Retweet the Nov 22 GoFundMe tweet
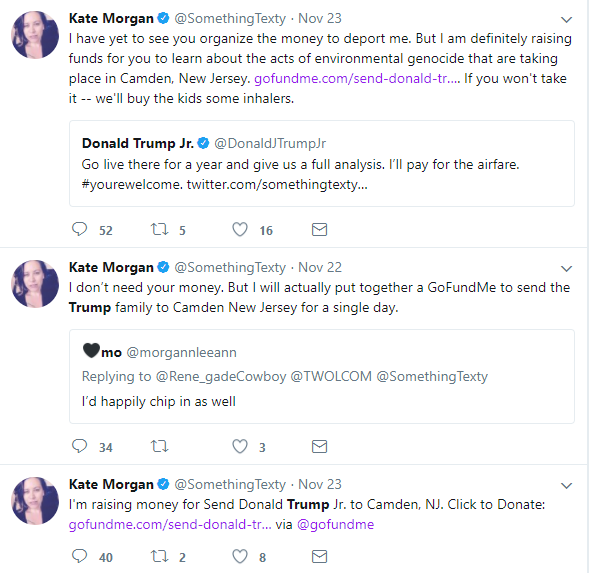The width and height of the screenshot is (589, 573). click(159, 446)
